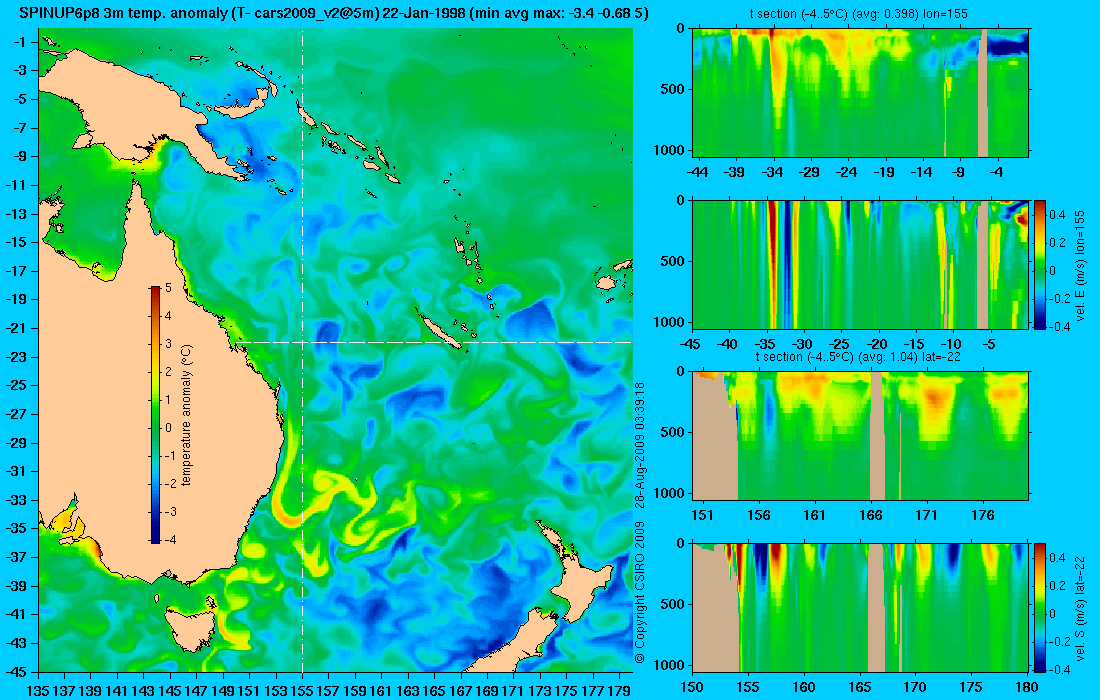Select the 'vel. E (m/s) lon=155' label

1080,265
